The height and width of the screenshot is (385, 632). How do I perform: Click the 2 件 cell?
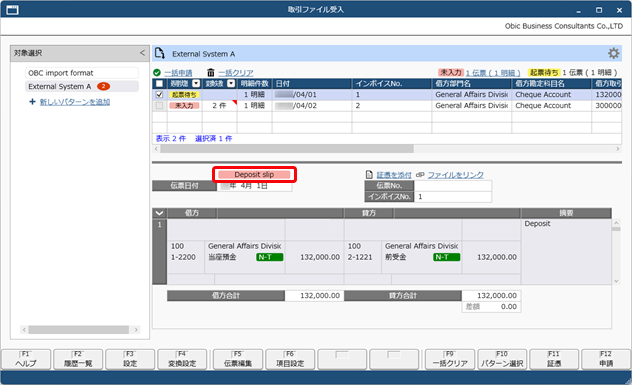(219, 106)
